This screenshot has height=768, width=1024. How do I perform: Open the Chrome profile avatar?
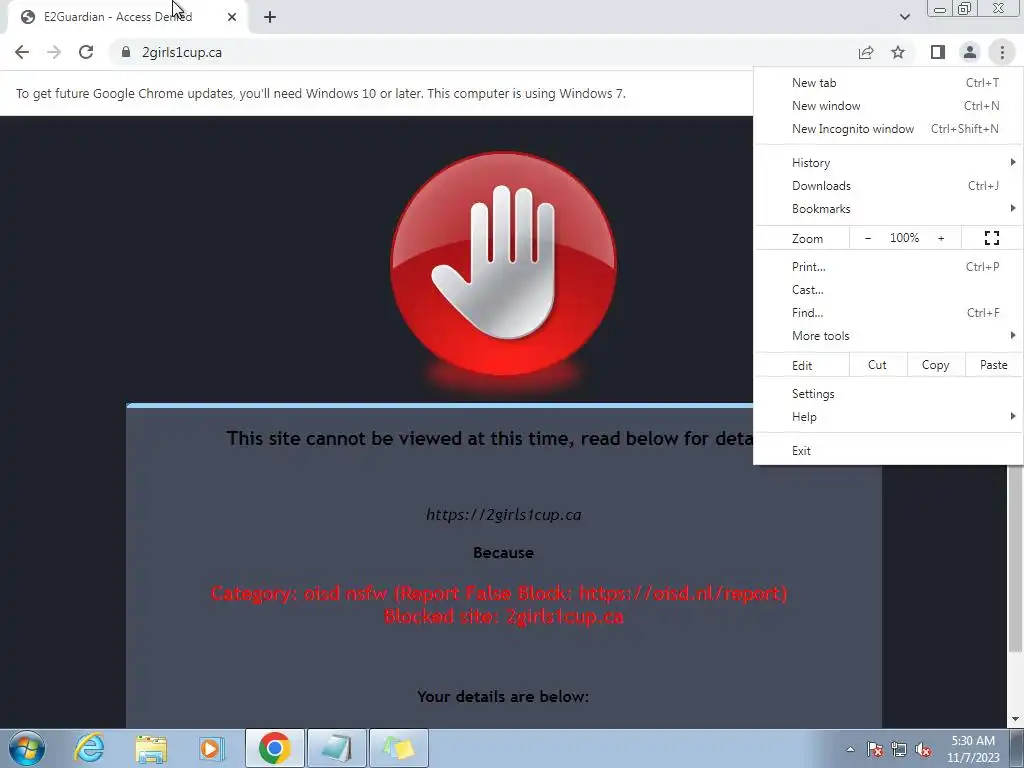[970, 52]
